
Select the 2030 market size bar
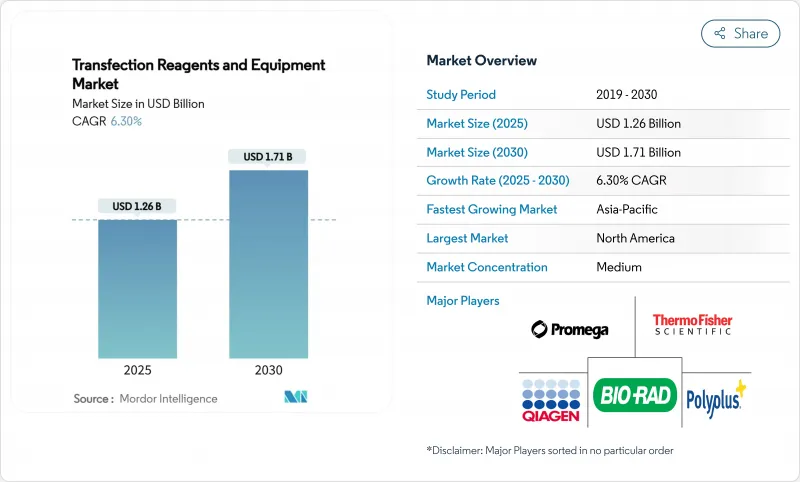pos(268,263)
